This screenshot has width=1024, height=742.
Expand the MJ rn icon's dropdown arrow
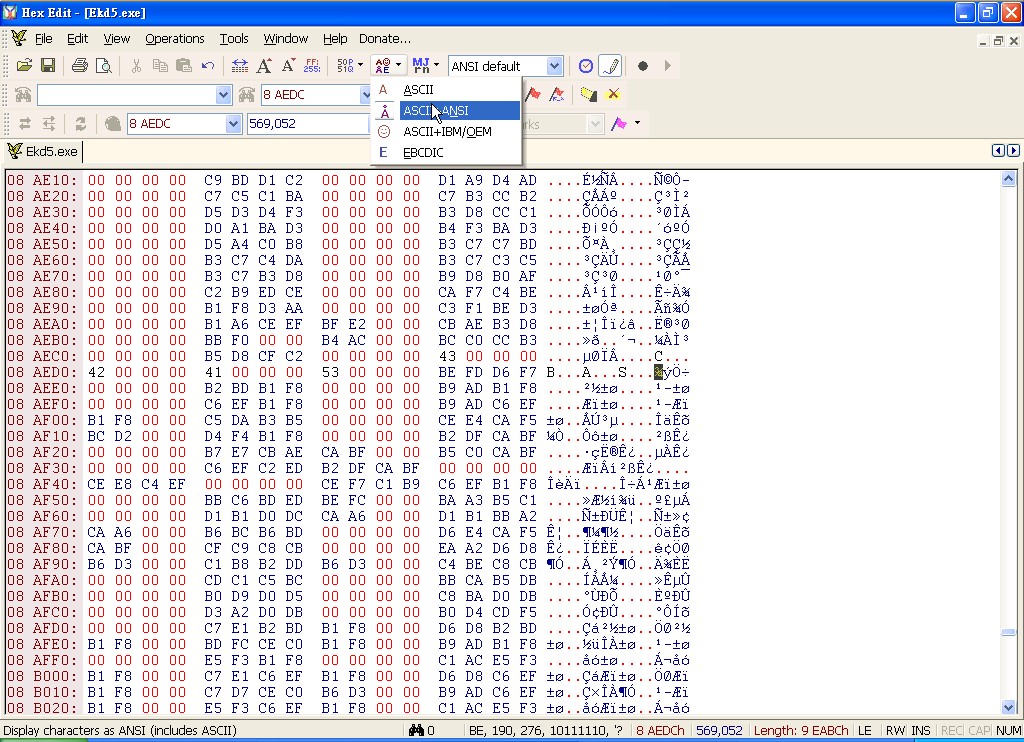[x=436, y=65]
